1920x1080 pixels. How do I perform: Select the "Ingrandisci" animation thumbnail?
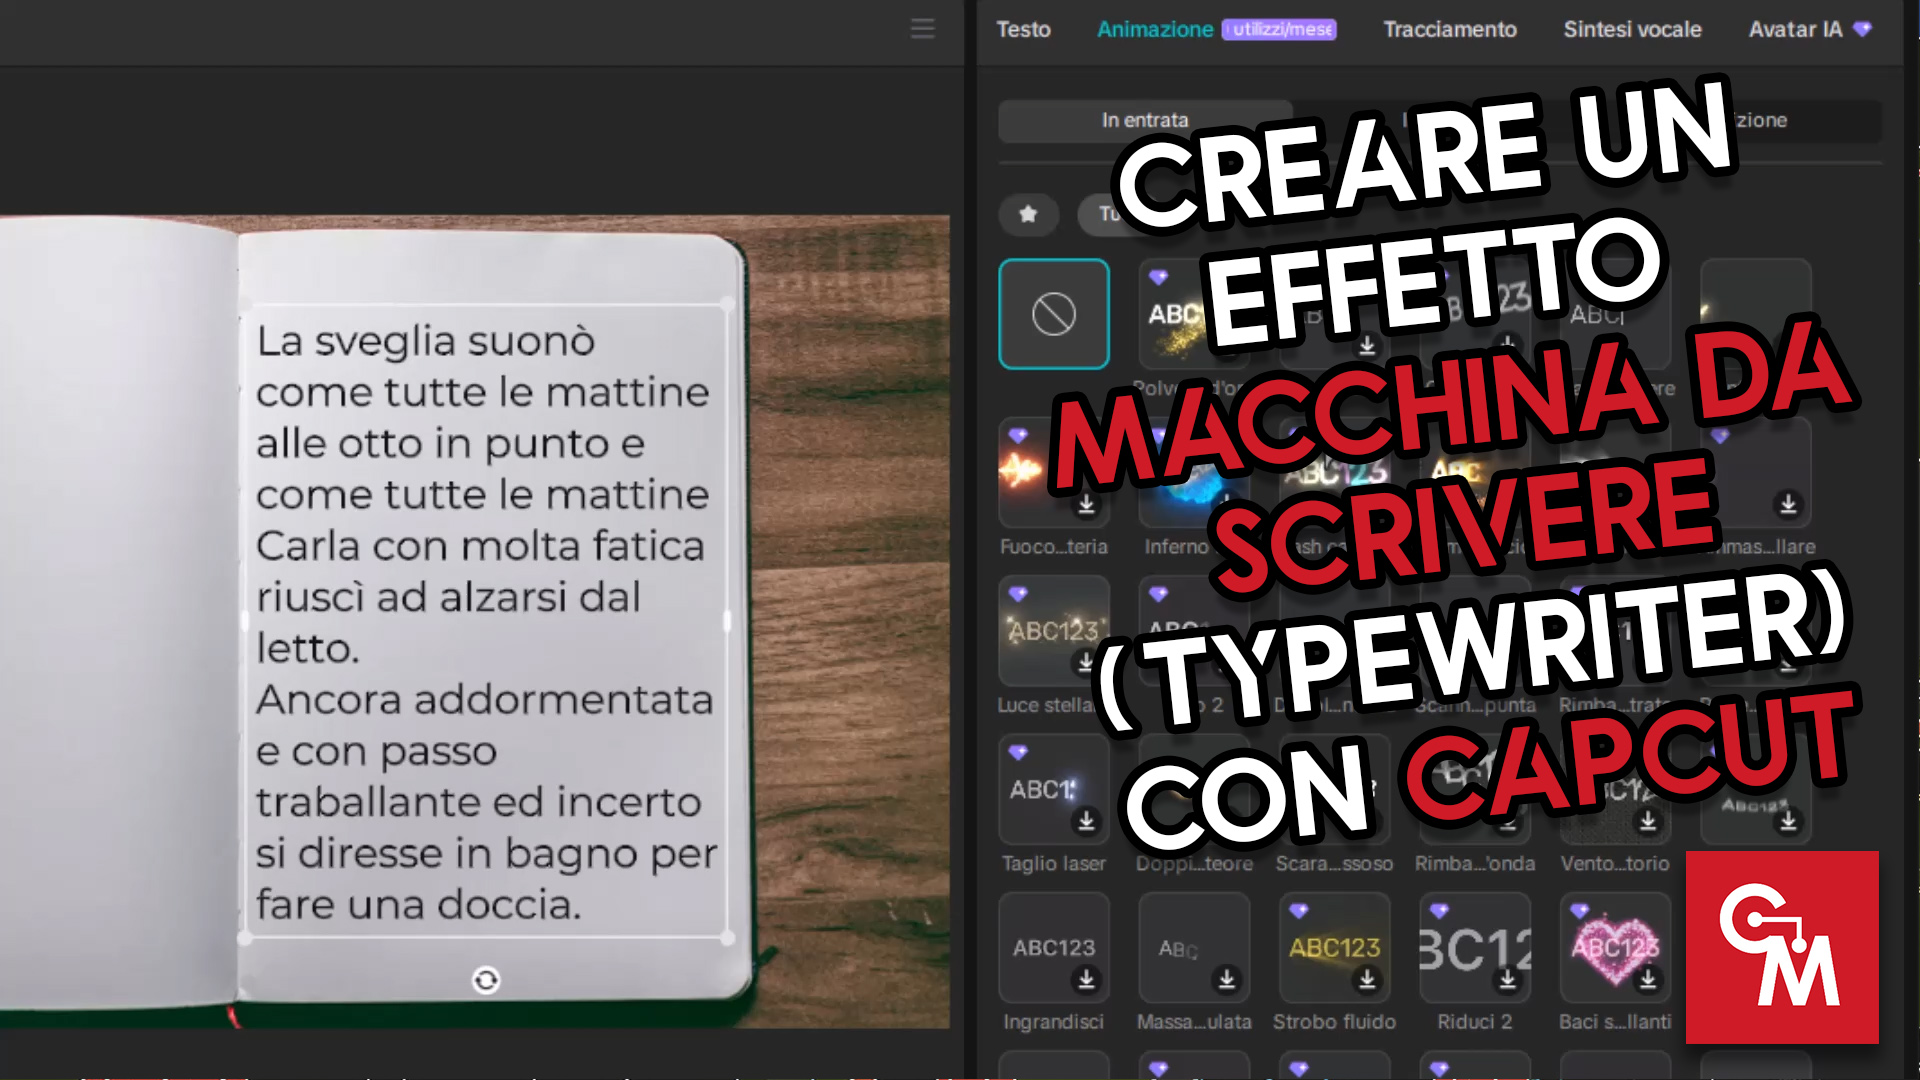tap(1053, 948)
